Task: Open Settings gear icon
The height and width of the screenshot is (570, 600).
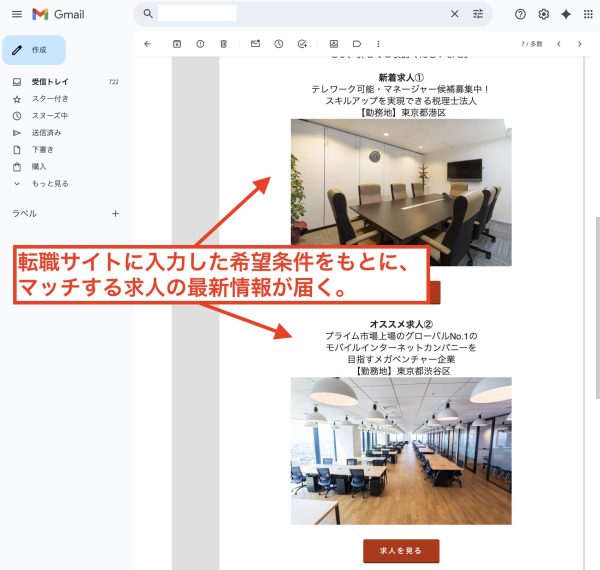Action: tap(543, 15)
